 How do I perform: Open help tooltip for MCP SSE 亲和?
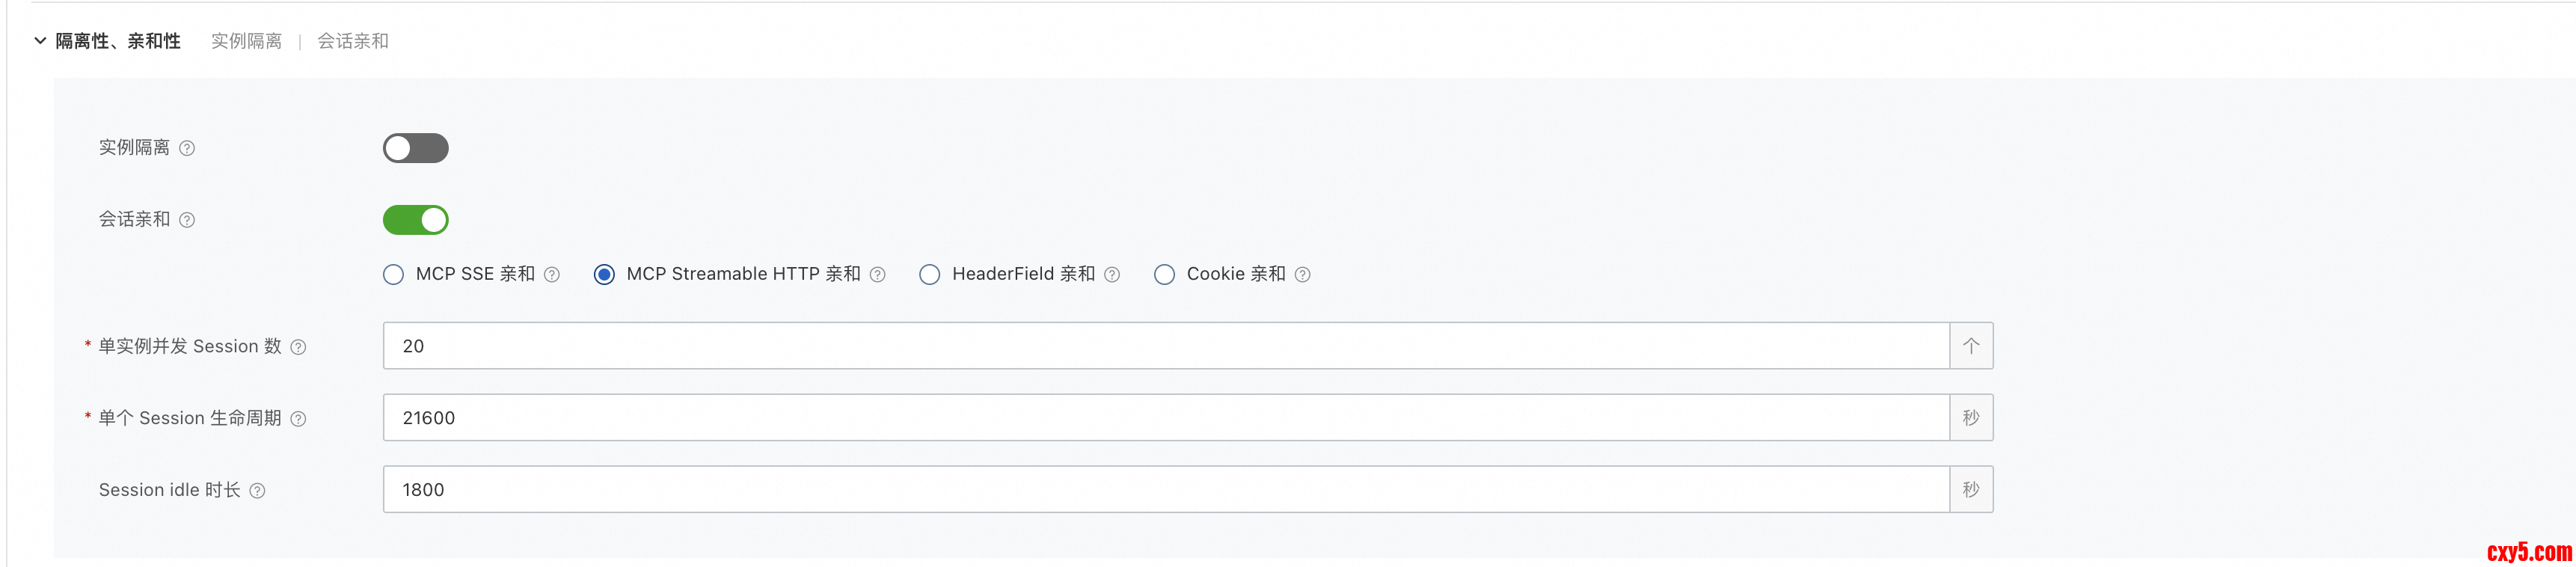click(552, 275)
